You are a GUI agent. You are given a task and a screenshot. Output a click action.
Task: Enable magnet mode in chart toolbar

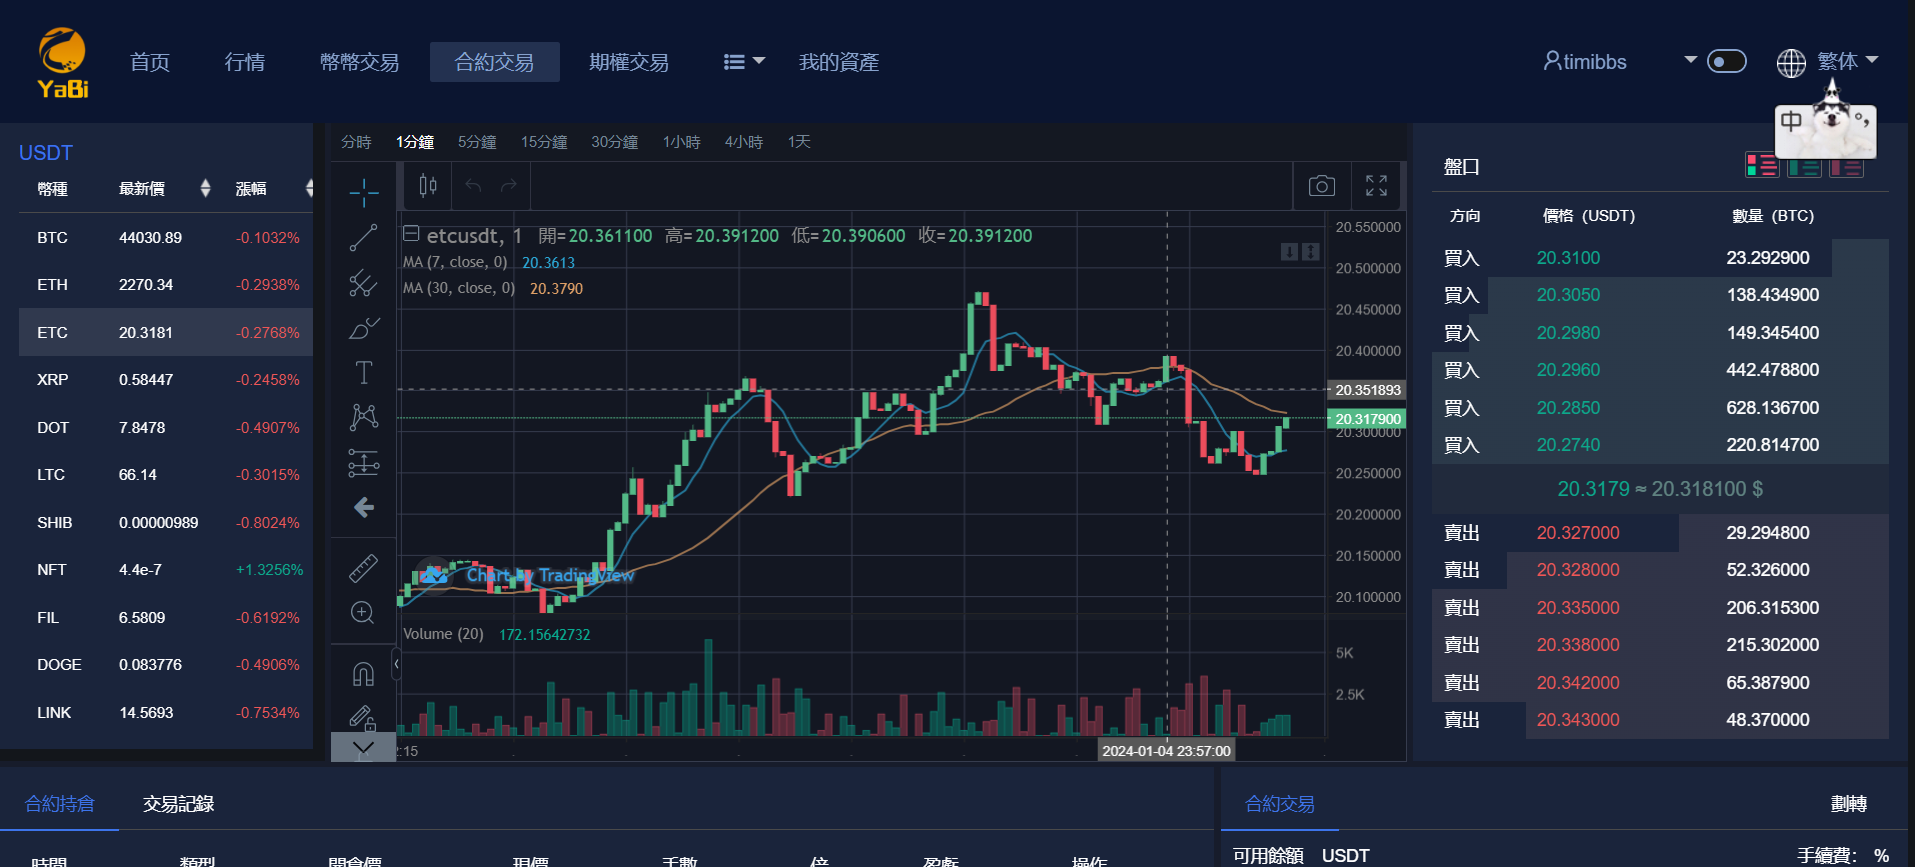(x=363, y=674)
